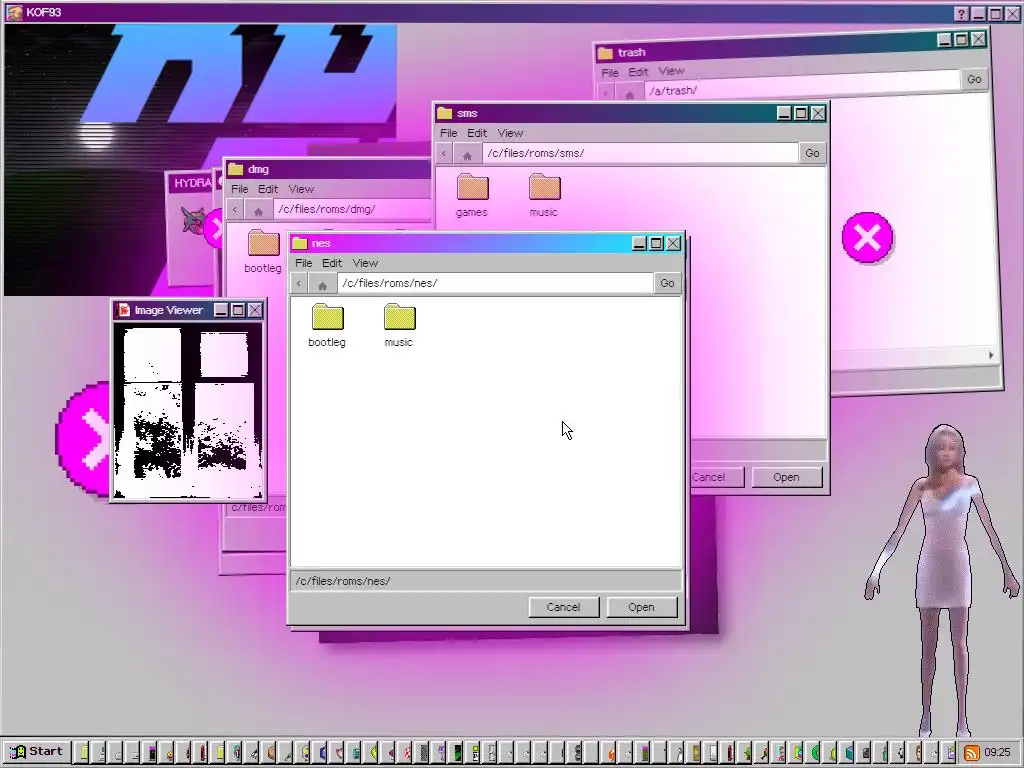Click the 3D woman desktop assistant
1024x768 pixels.
(942, 580)
